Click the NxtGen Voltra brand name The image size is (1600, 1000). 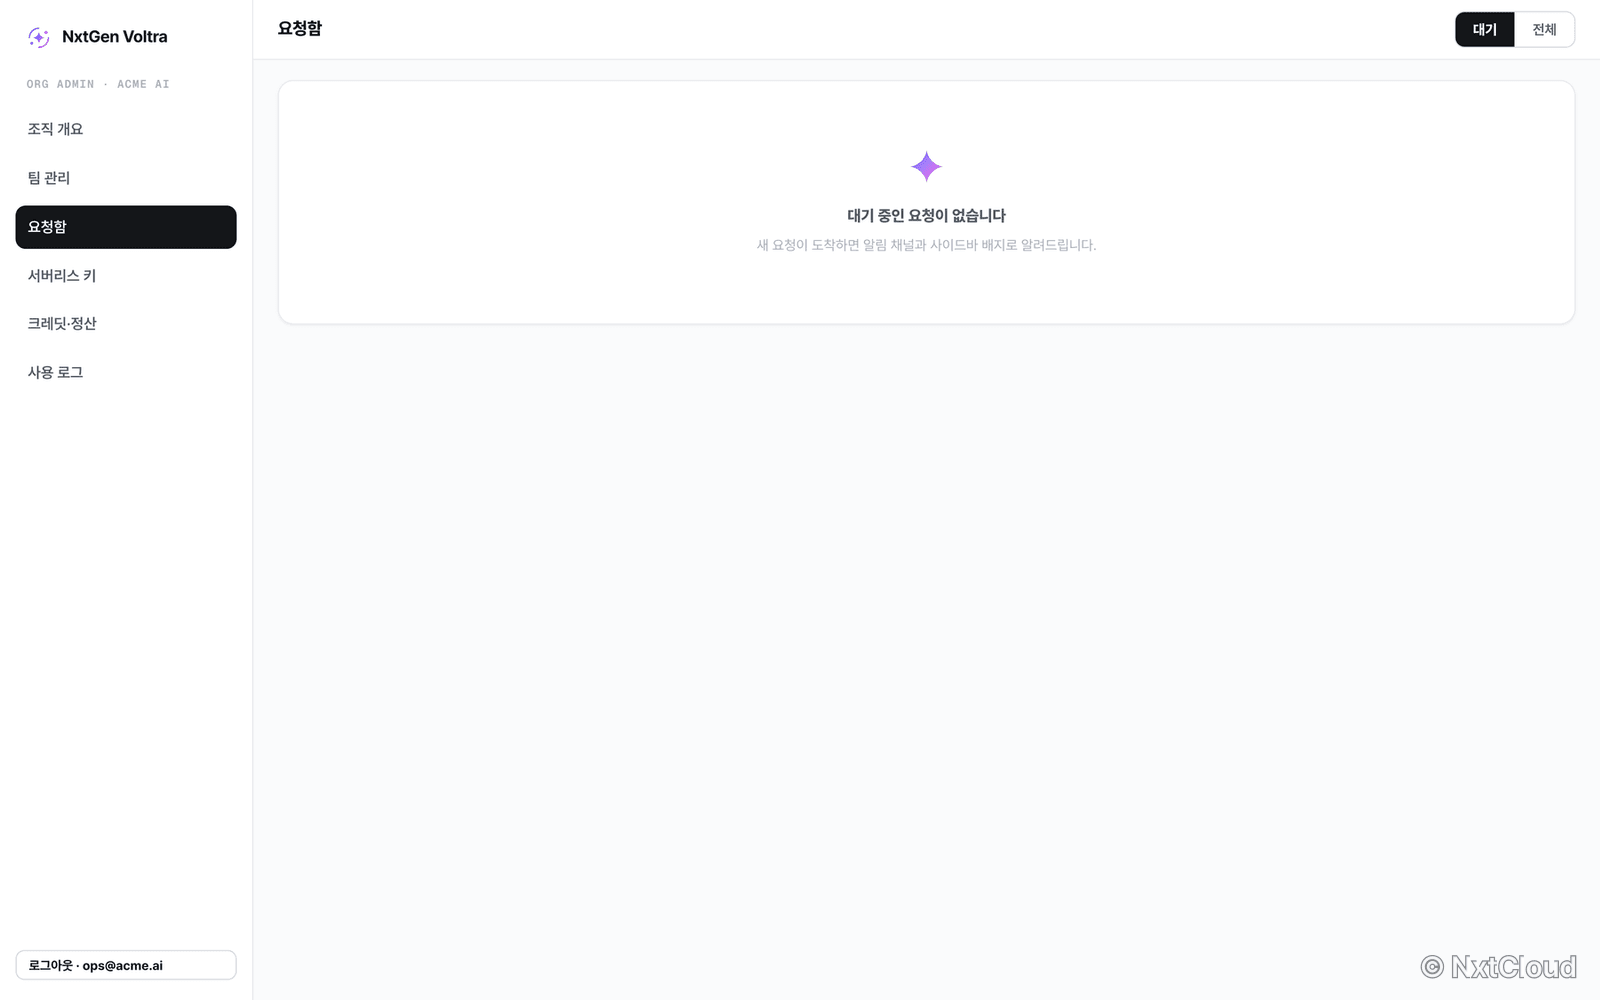115,37
